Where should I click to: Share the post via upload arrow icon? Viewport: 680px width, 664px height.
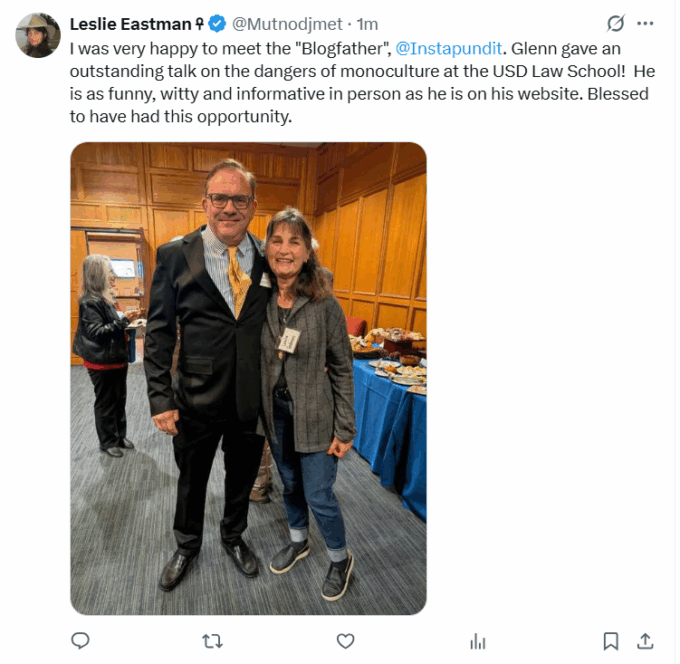(645, 641)
